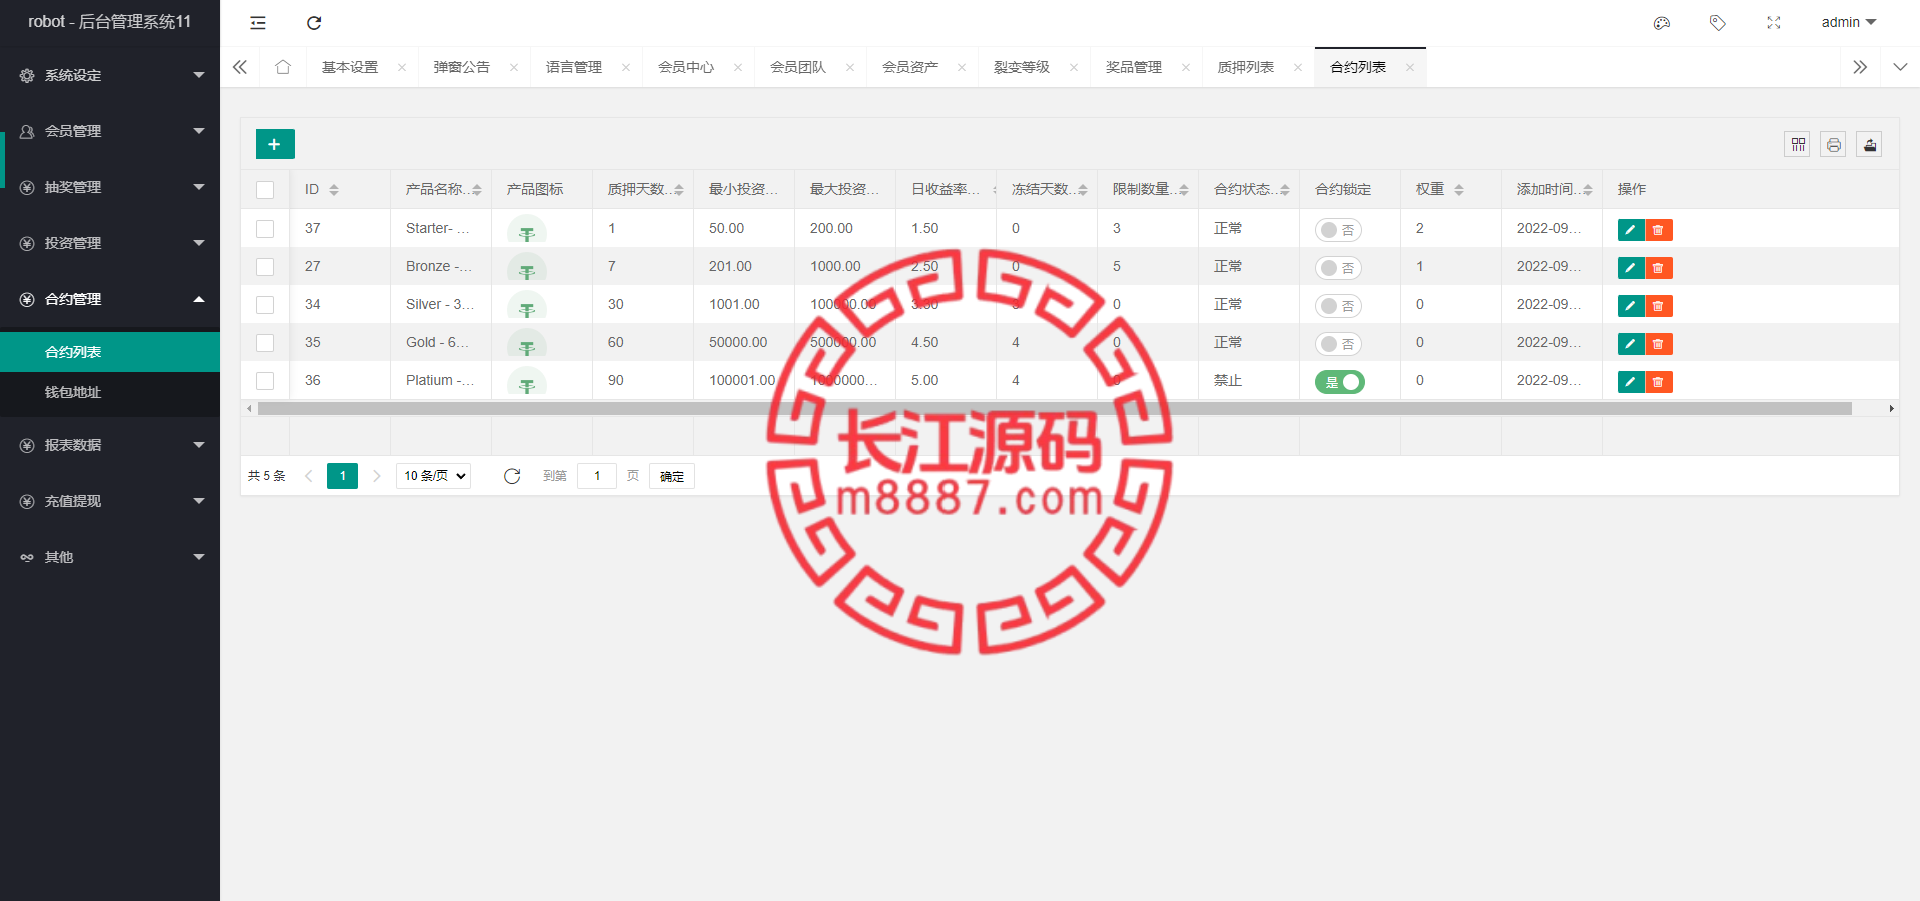Collapse 合约管理 sidebar menu
Viewport: 1920px width, 901px height.
(110, 299)
